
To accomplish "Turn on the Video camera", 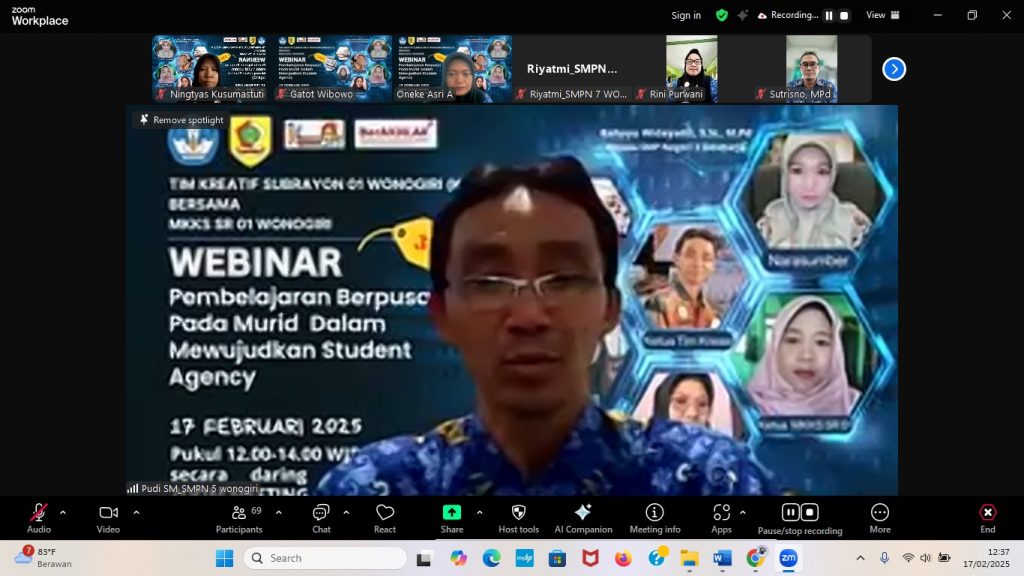I will click(x=108, y=517).
